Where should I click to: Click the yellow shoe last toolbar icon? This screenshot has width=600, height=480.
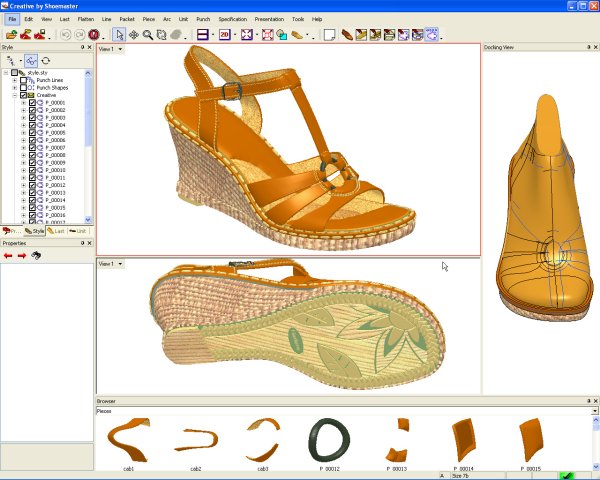[297, 35]
